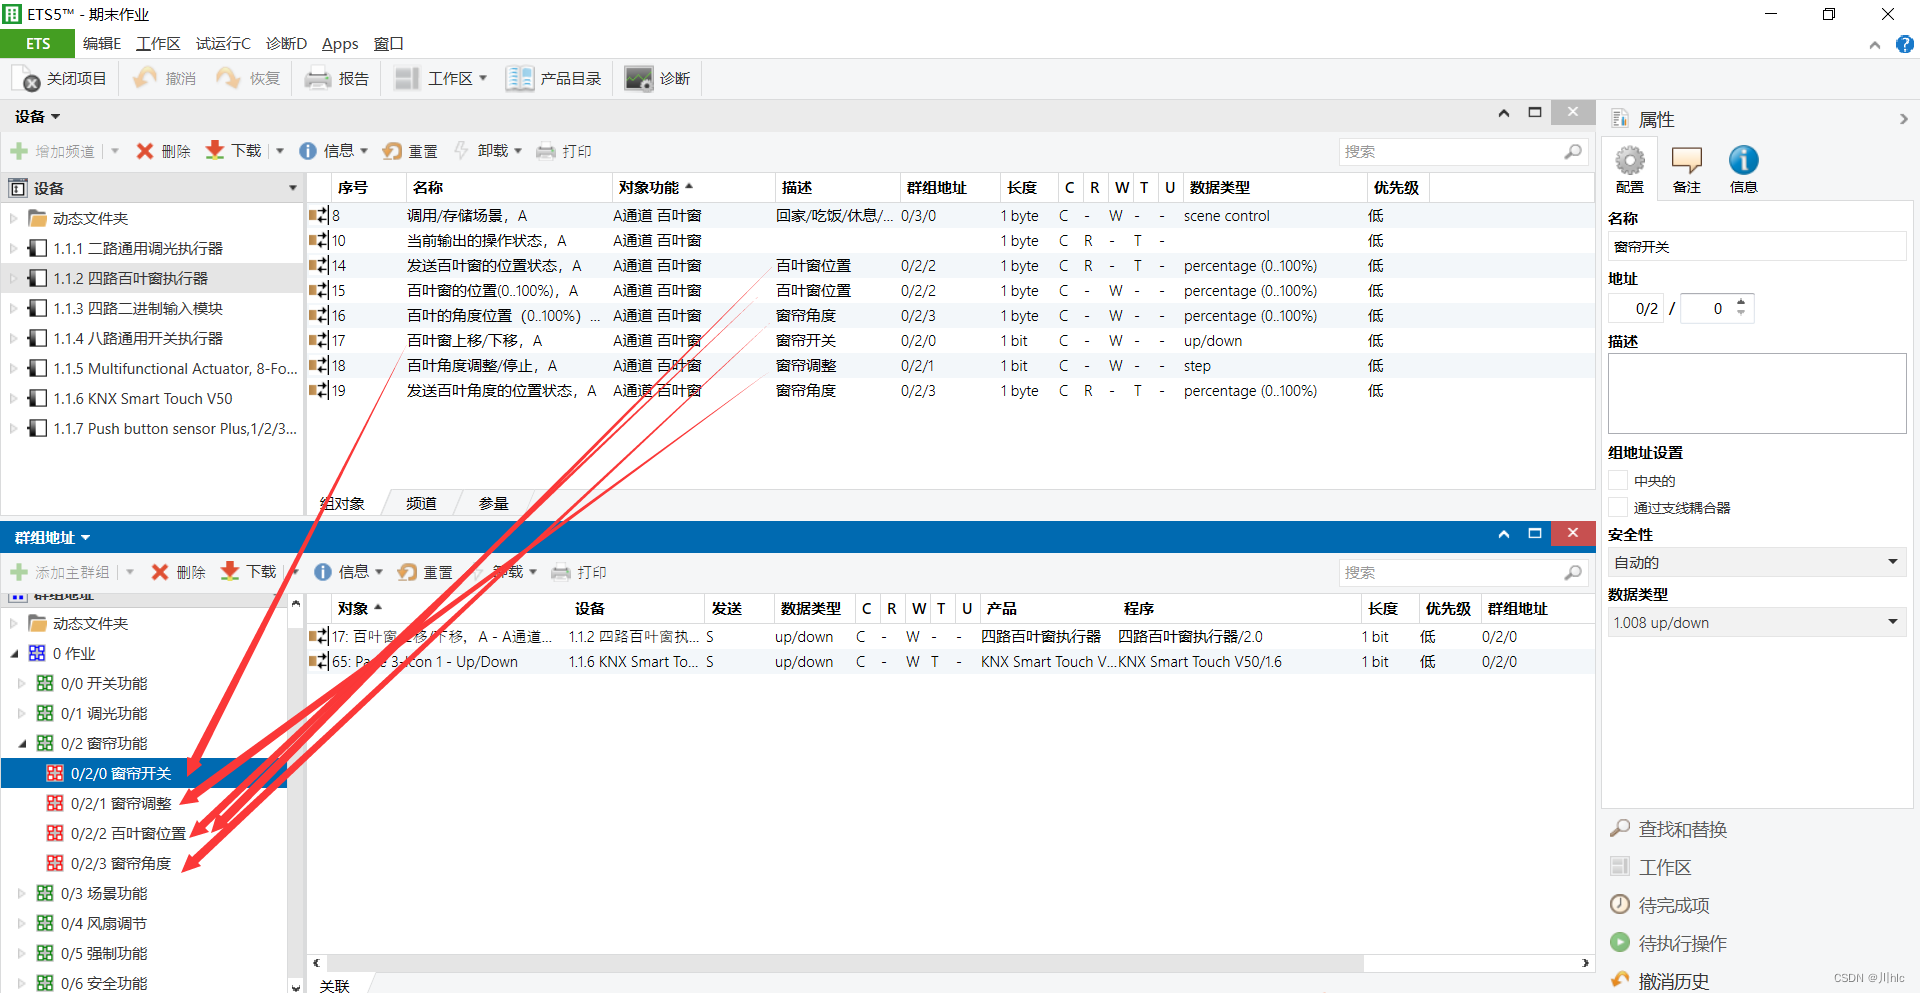Click the 名称 field containing 窗帘开关
Screen dimensions: 1920x993
pyautogui.click(x=1756, y=247)
